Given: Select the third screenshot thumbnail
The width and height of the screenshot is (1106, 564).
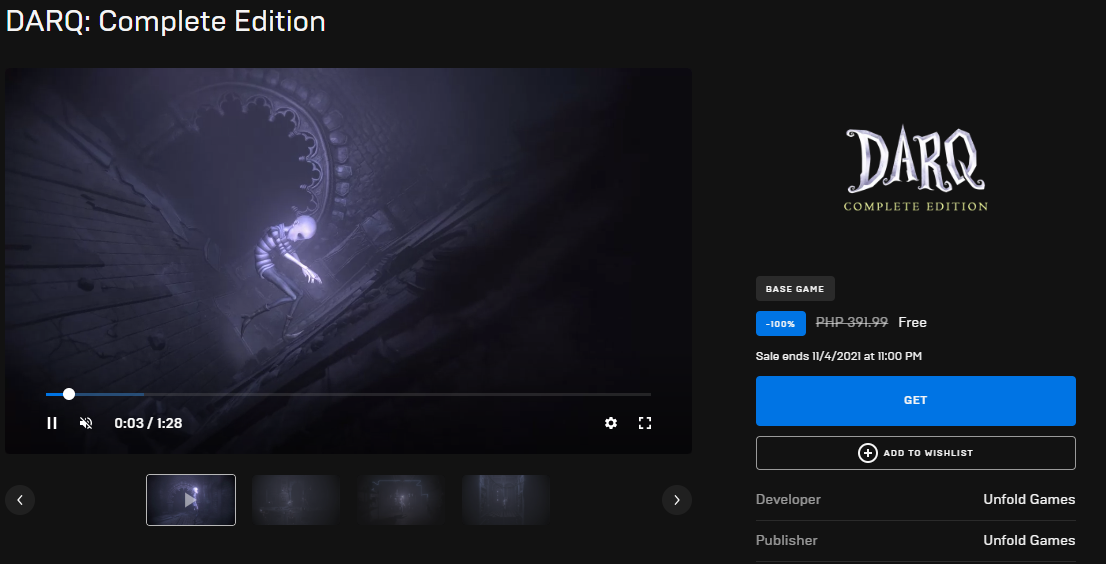Looking at the screenshot, I should [x=401, y=500].
